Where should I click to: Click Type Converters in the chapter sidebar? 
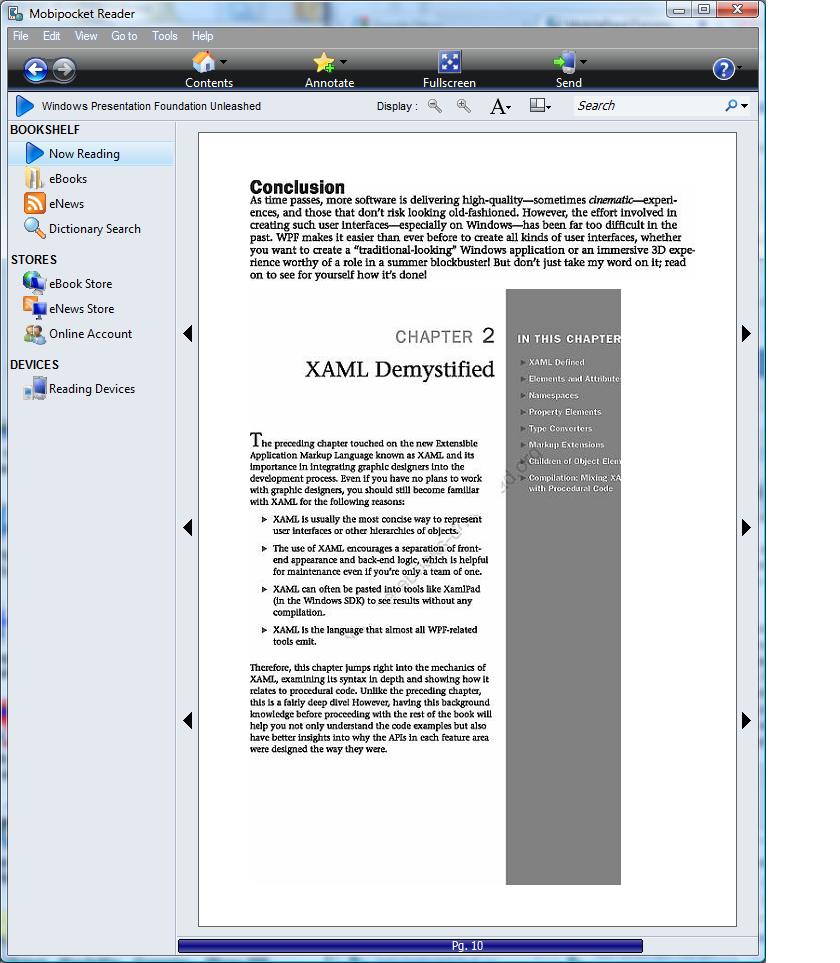(x=560, y=429)
